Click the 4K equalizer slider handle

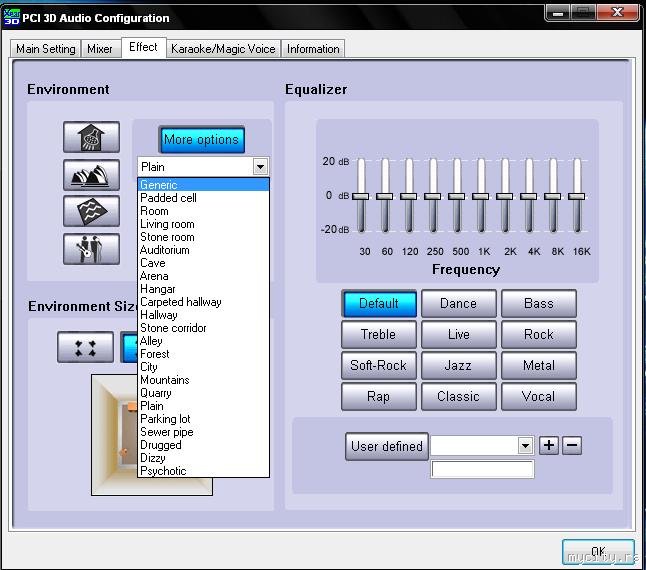tap(529, 196)
